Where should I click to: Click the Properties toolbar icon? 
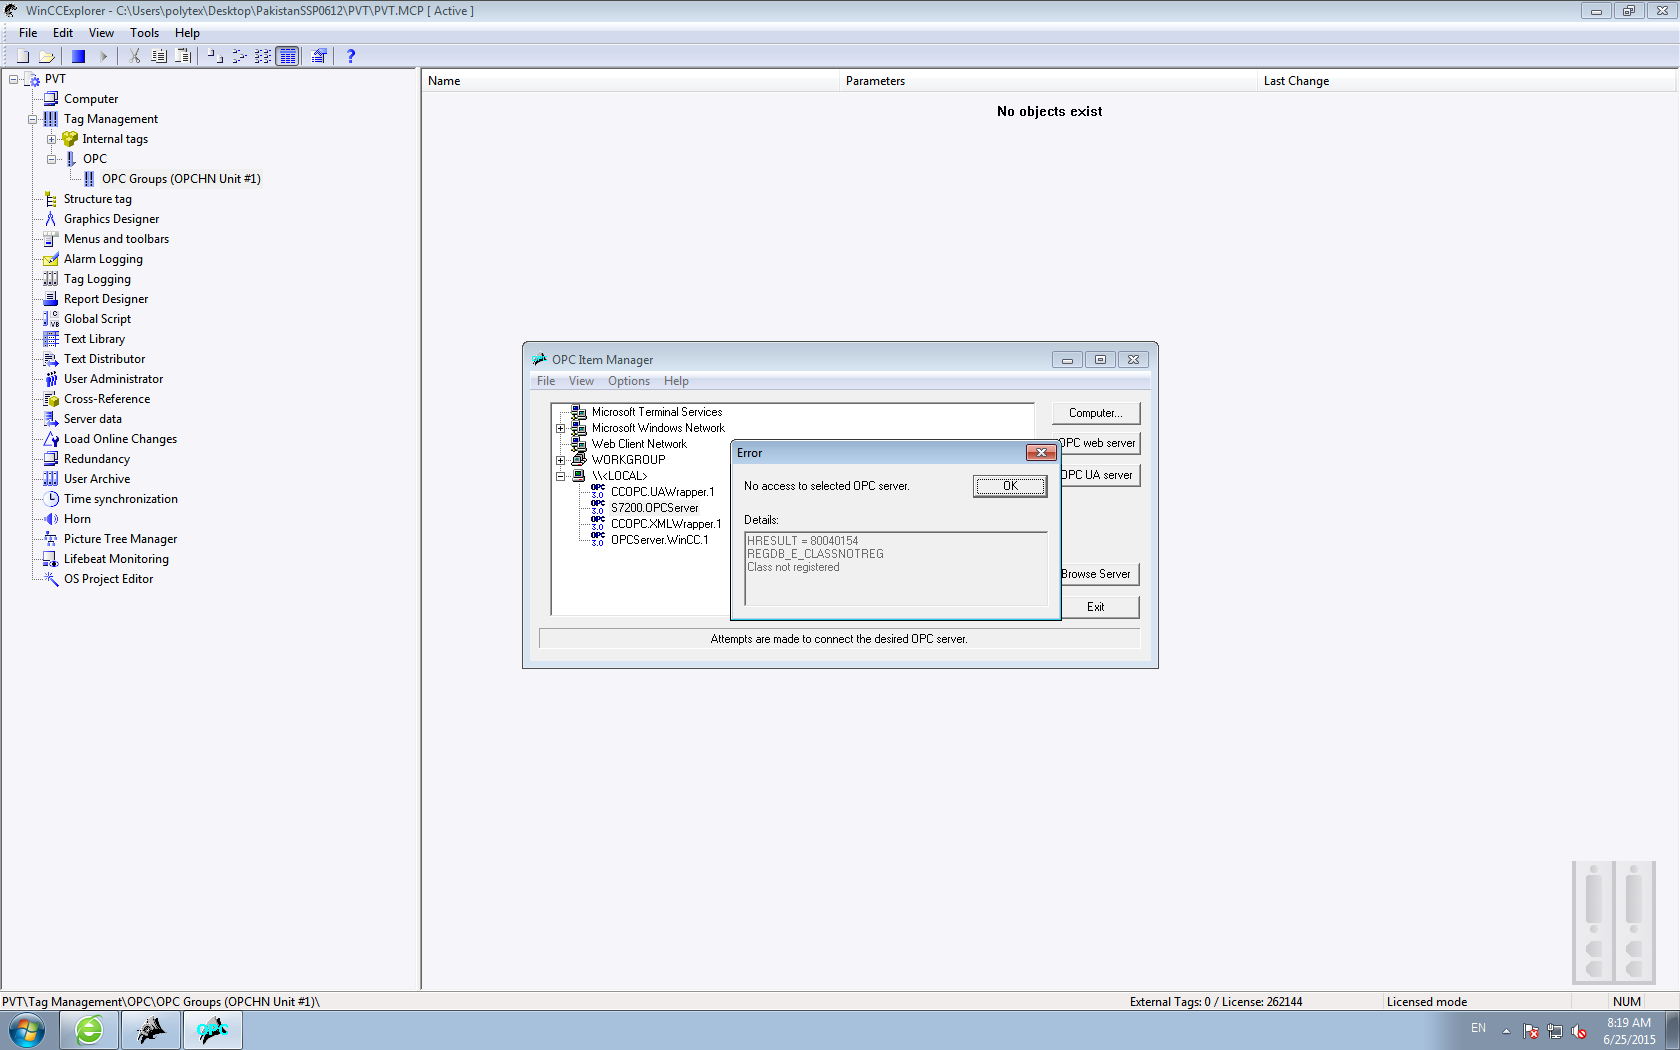tap(319, 57)
